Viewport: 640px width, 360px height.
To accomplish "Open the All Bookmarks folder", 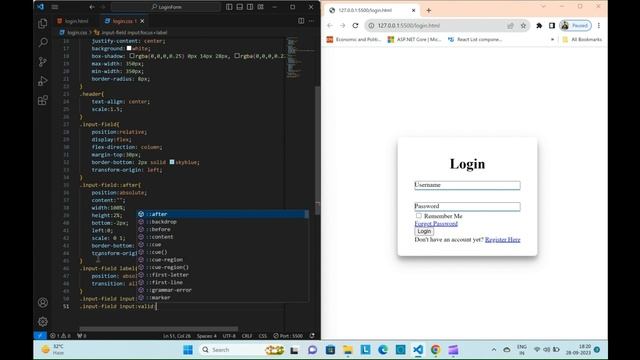I will pos(582,40).
